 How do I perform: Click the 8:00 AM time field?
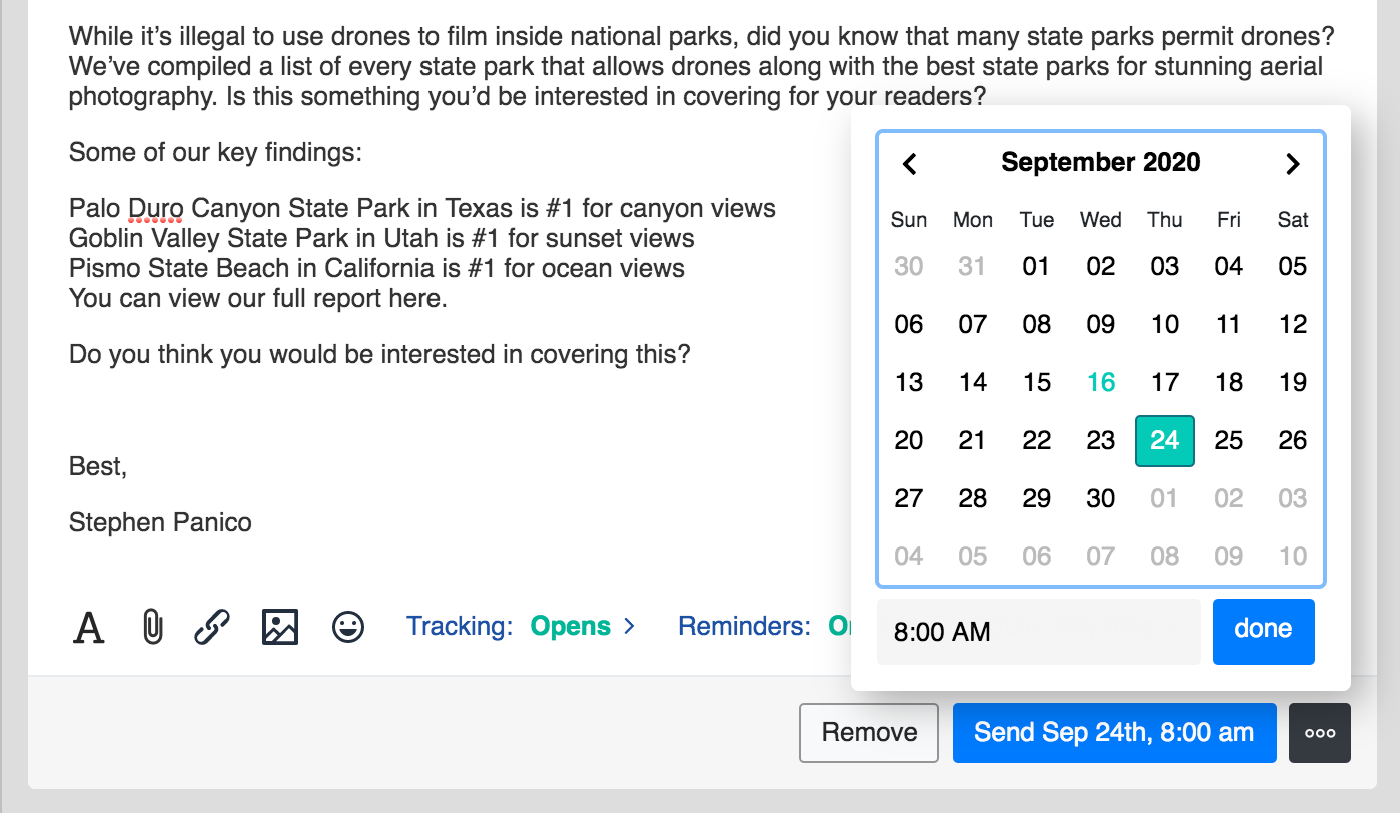pos(1038,632)
